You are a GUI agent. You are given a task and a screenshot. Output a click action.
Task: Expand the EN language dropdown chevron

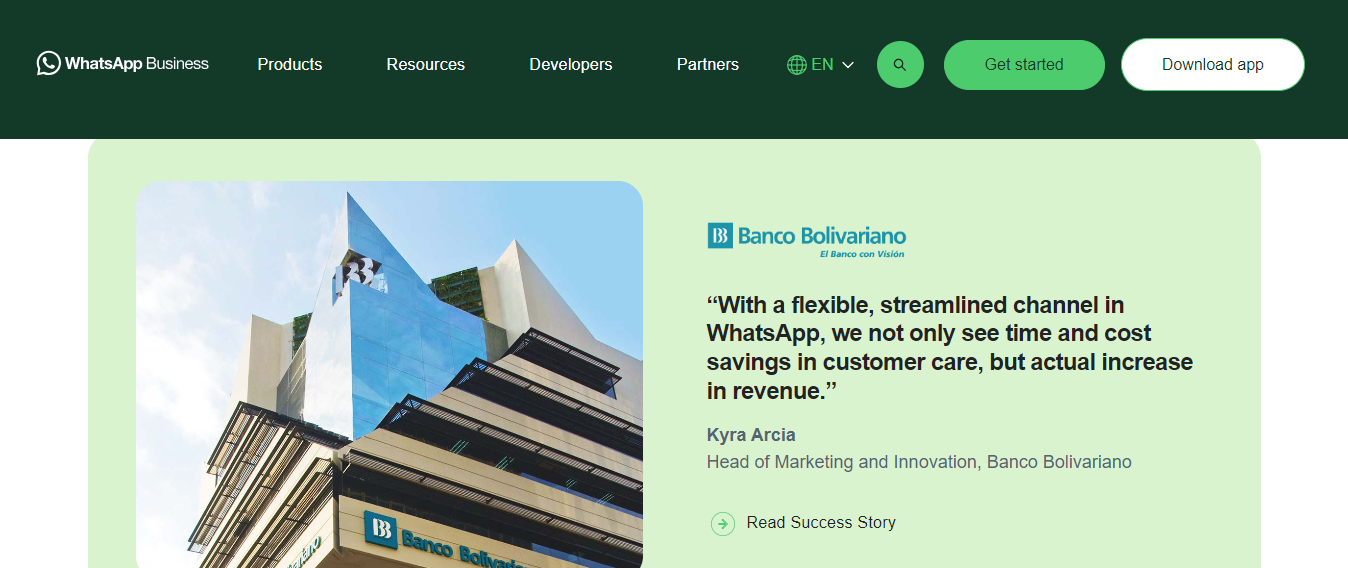[x=848, y=65]
